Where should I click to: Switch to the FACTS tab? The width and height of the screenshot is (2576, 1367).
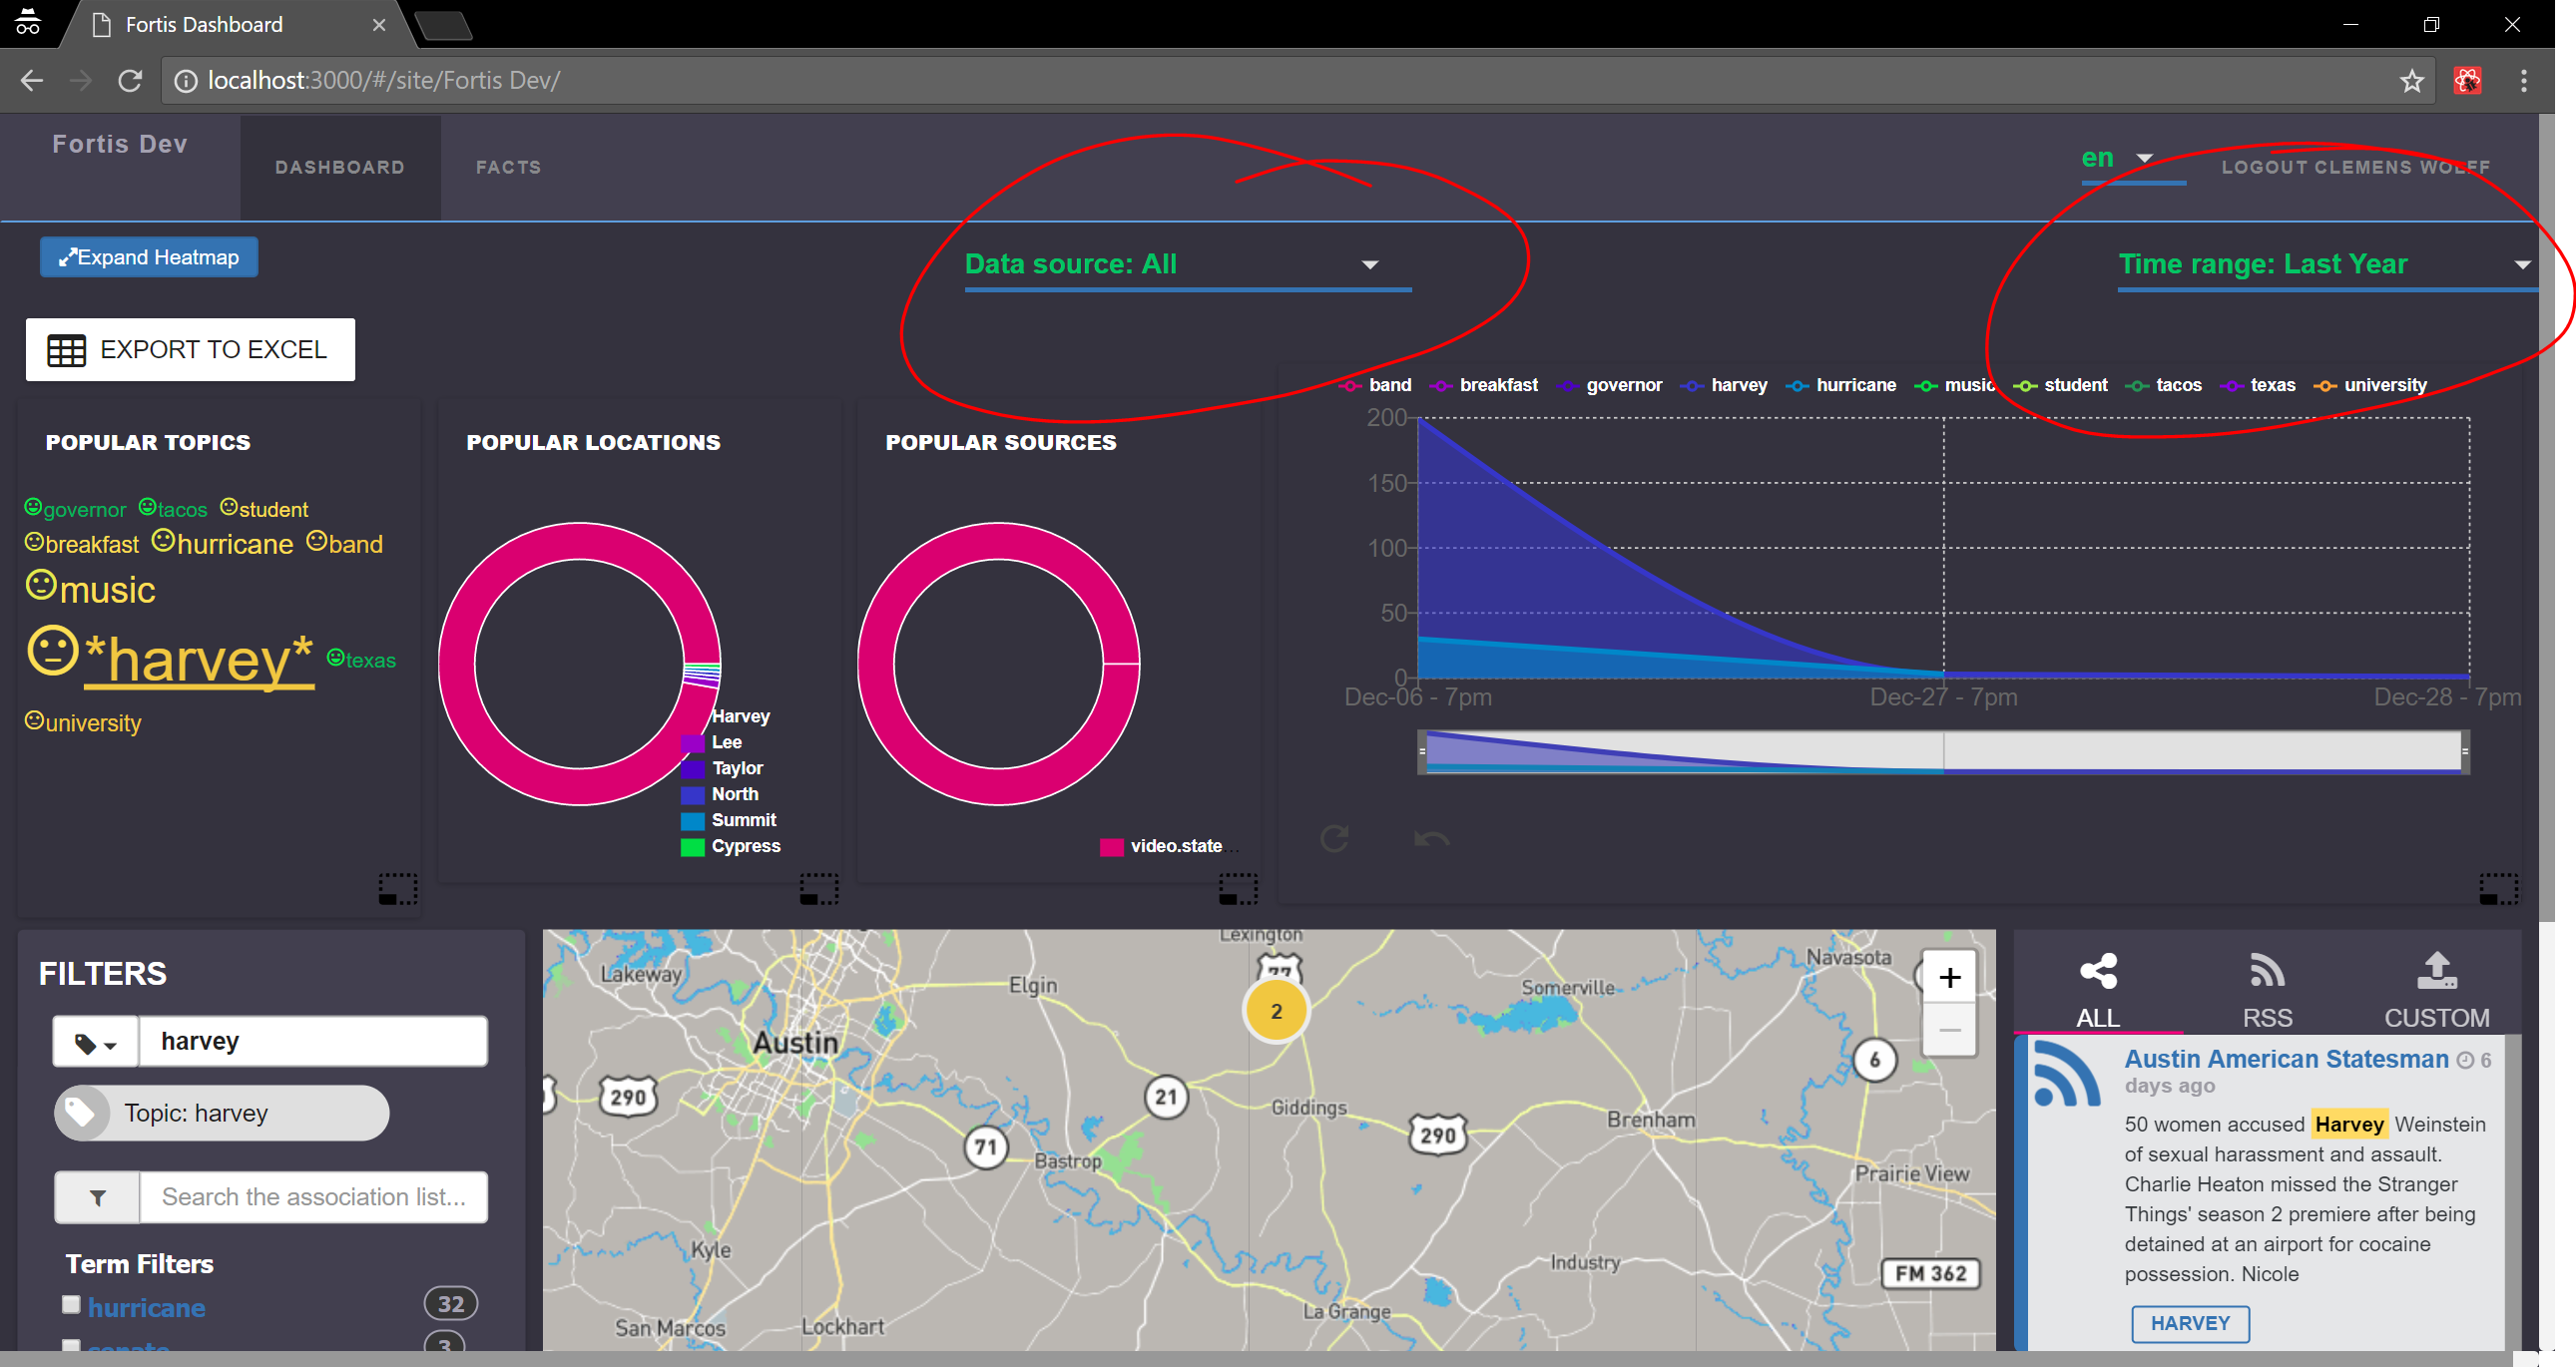[509, 167]
